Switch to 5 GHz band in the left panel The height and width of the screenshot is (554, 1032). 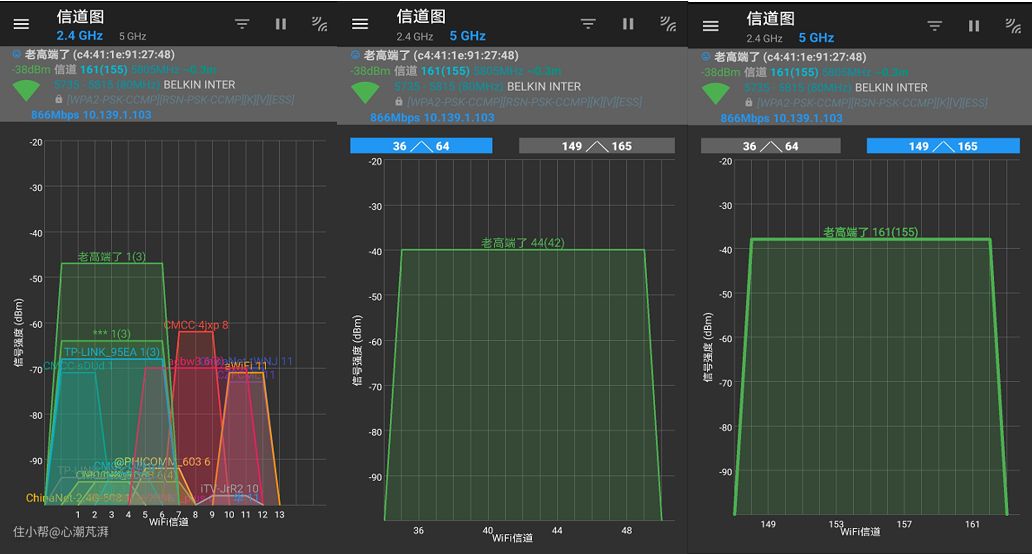(x=132, y=36)
